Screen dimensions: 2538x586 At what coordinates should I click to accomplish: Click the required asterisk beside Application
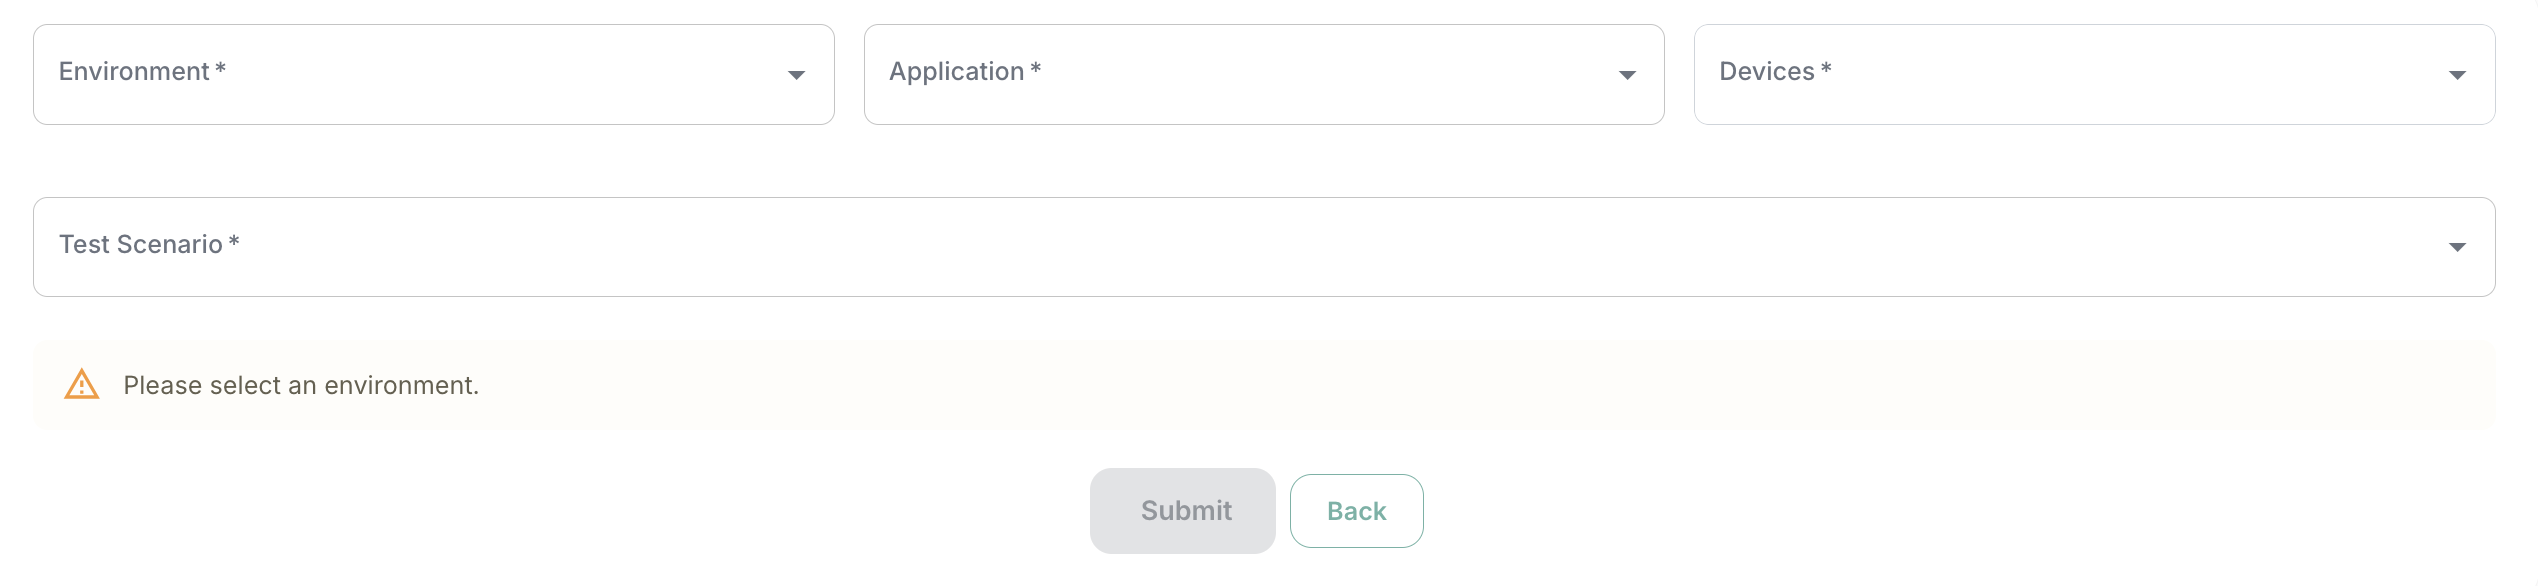(1036, 69)
